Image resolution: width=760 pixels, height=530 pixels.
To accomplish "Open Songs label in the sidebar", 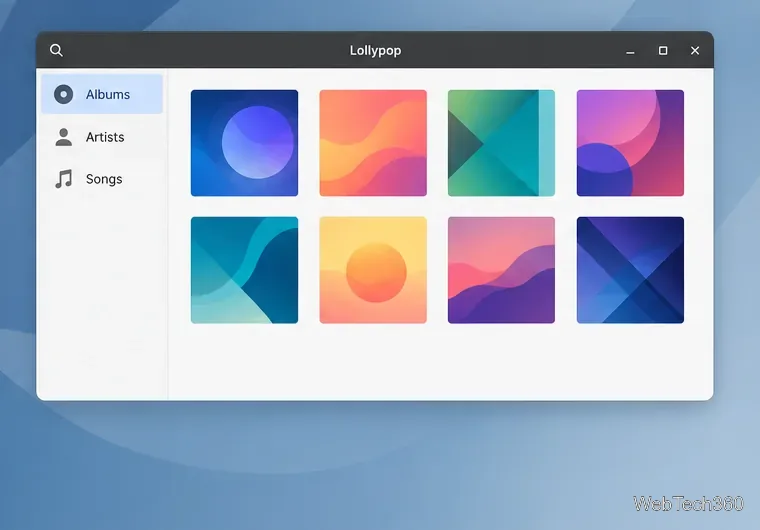I will pos(104,179).
